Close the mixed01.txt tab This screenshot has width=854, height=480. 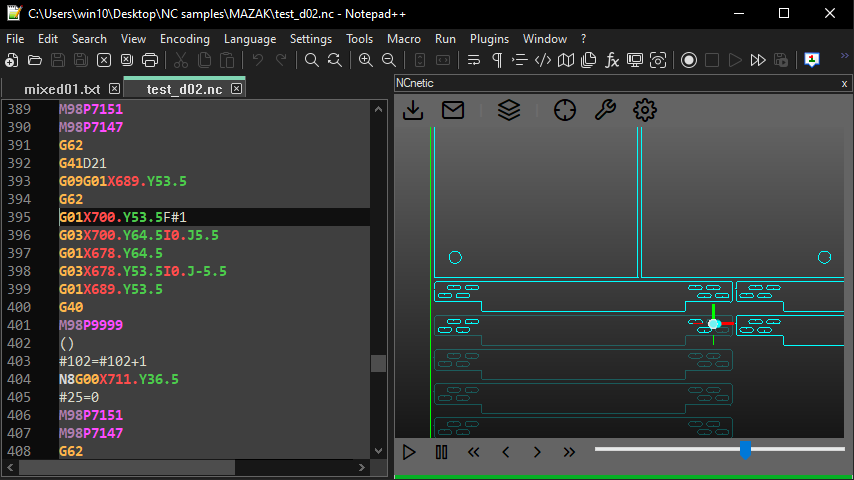(x=114, y=88)
